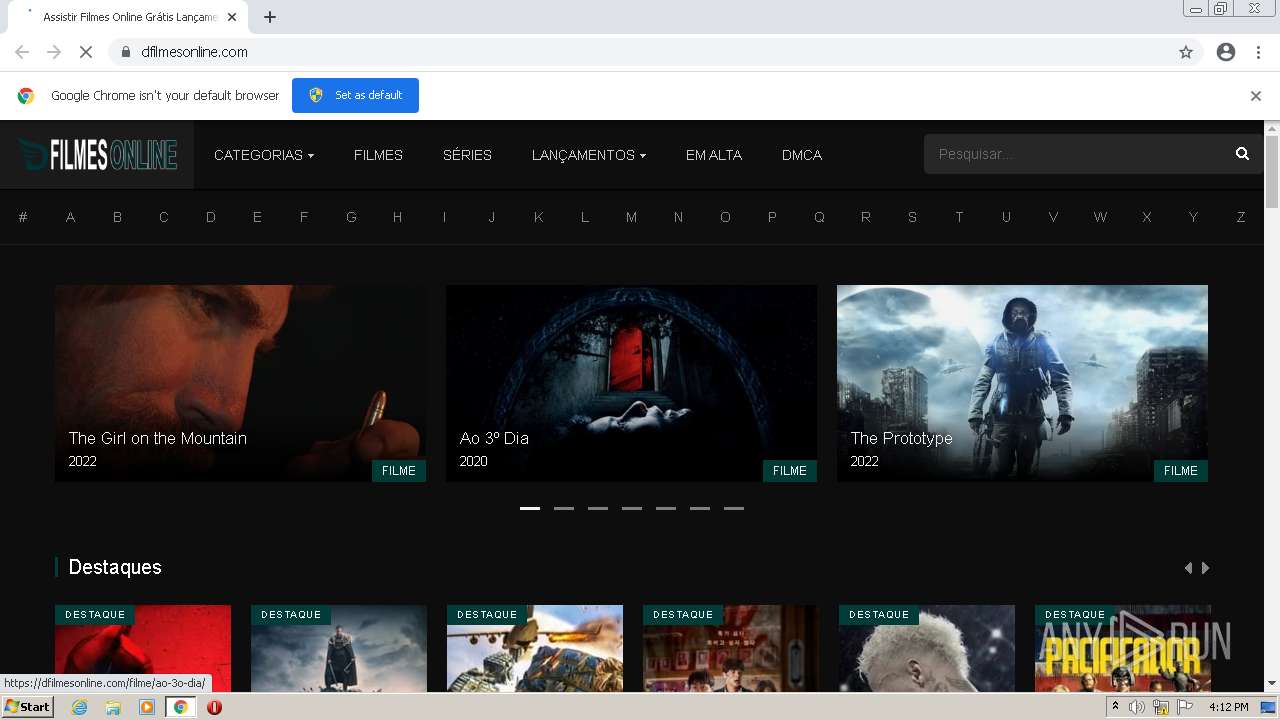
Task: Open the Pacificador Destaque poster
Action: (1123, 648)
